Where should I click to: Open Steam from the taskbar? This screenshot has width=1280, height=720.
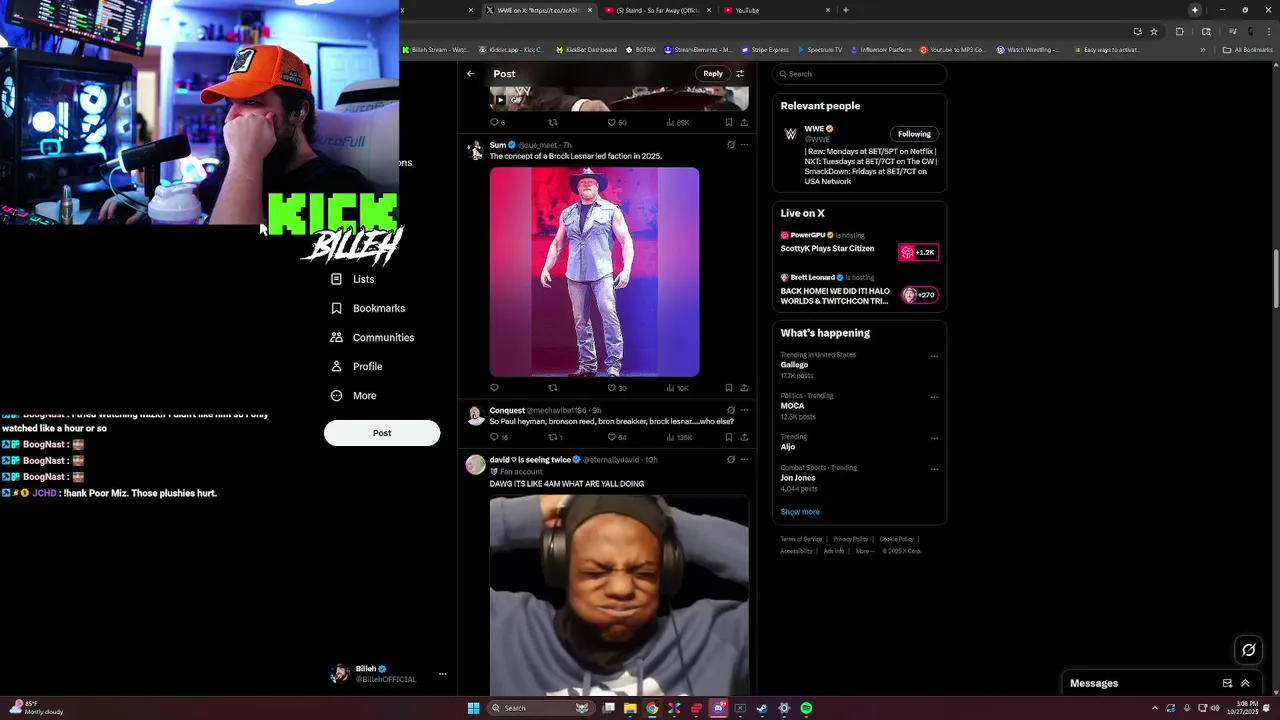(x=761, y=708)
